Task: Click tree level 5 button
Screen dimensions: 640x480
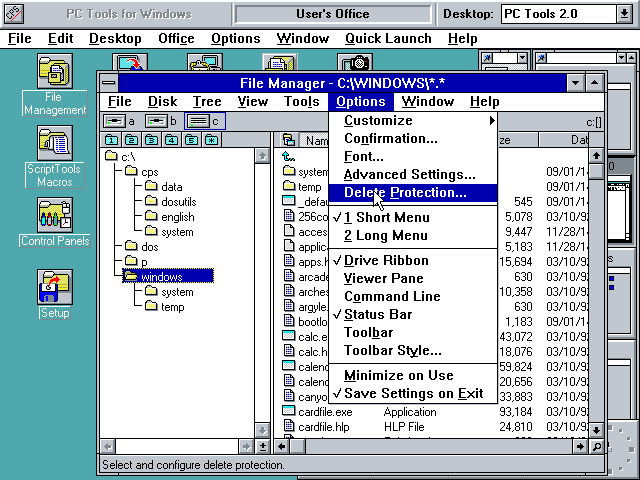Action: pos(191,140)
